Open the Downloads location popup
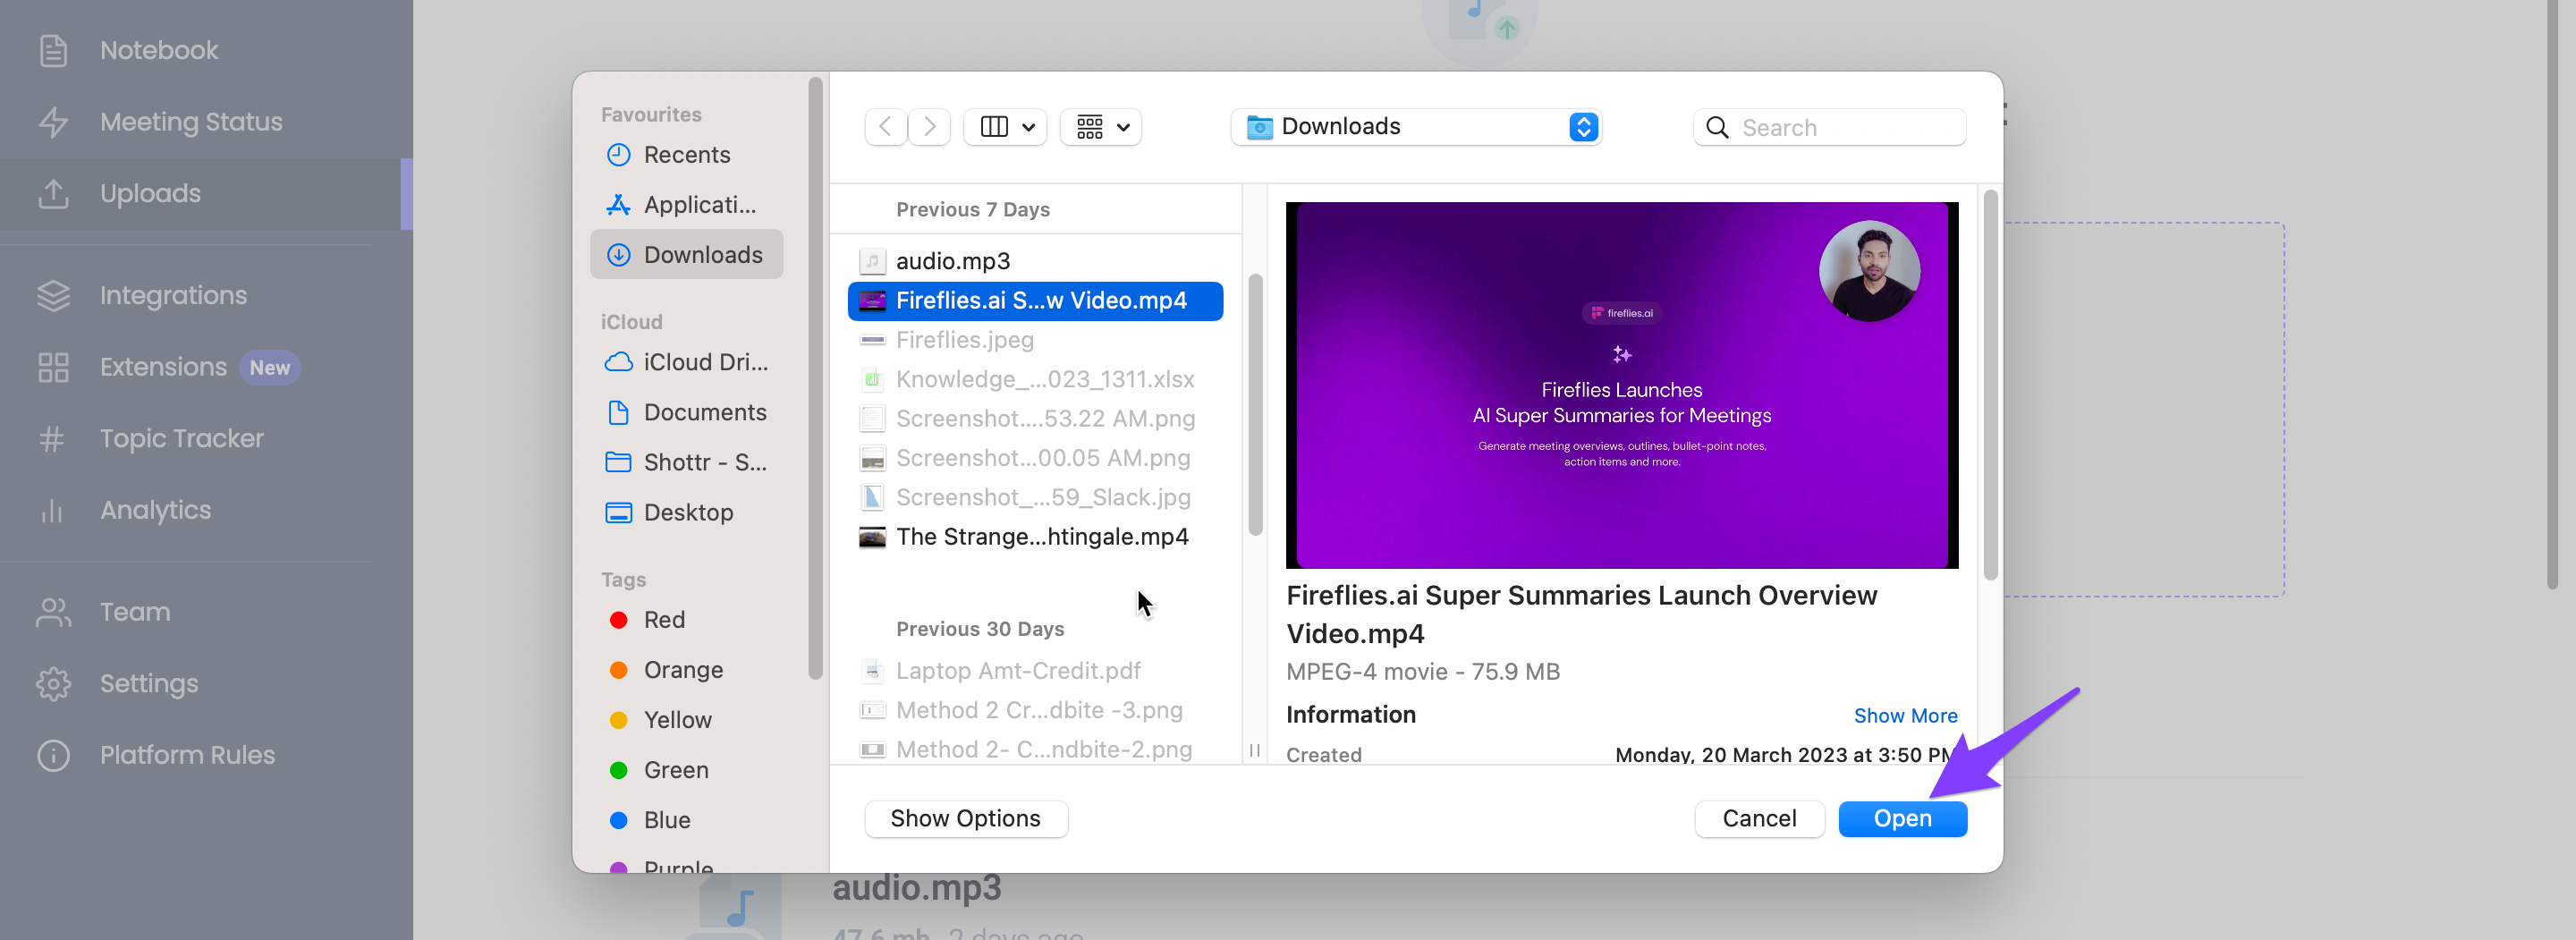The height and width of the screenshot is (940, 2576). point(1416,127)
